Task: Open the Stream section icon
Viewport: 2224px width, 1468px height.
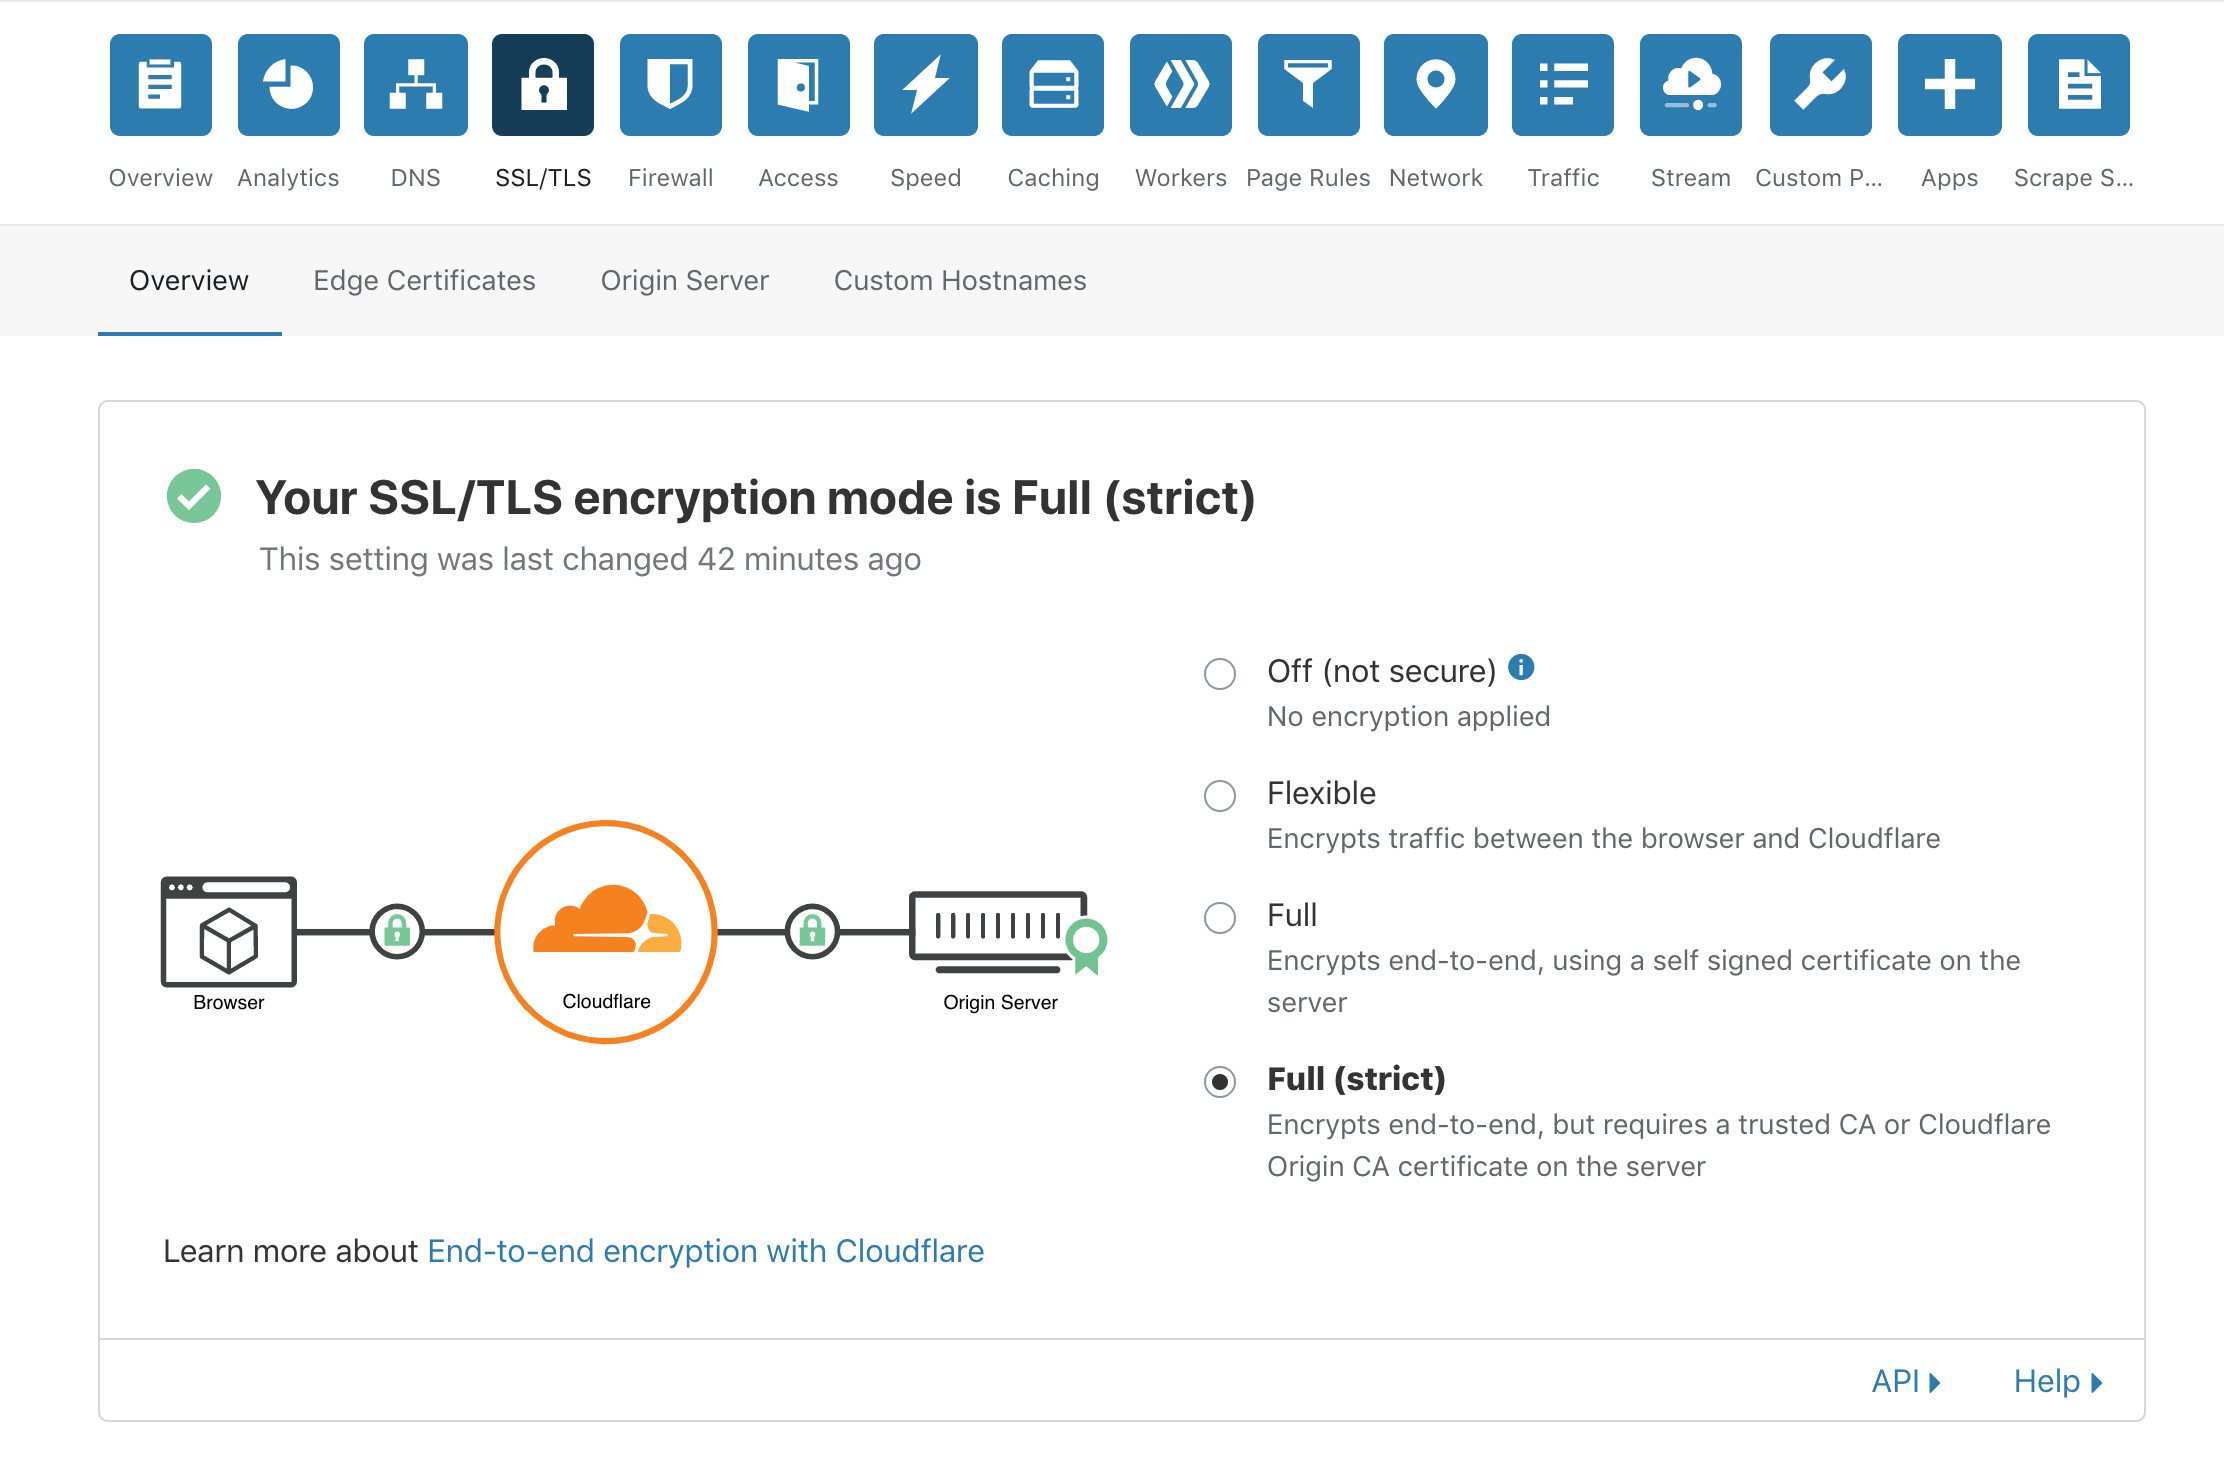Action: click(1690, 84)
